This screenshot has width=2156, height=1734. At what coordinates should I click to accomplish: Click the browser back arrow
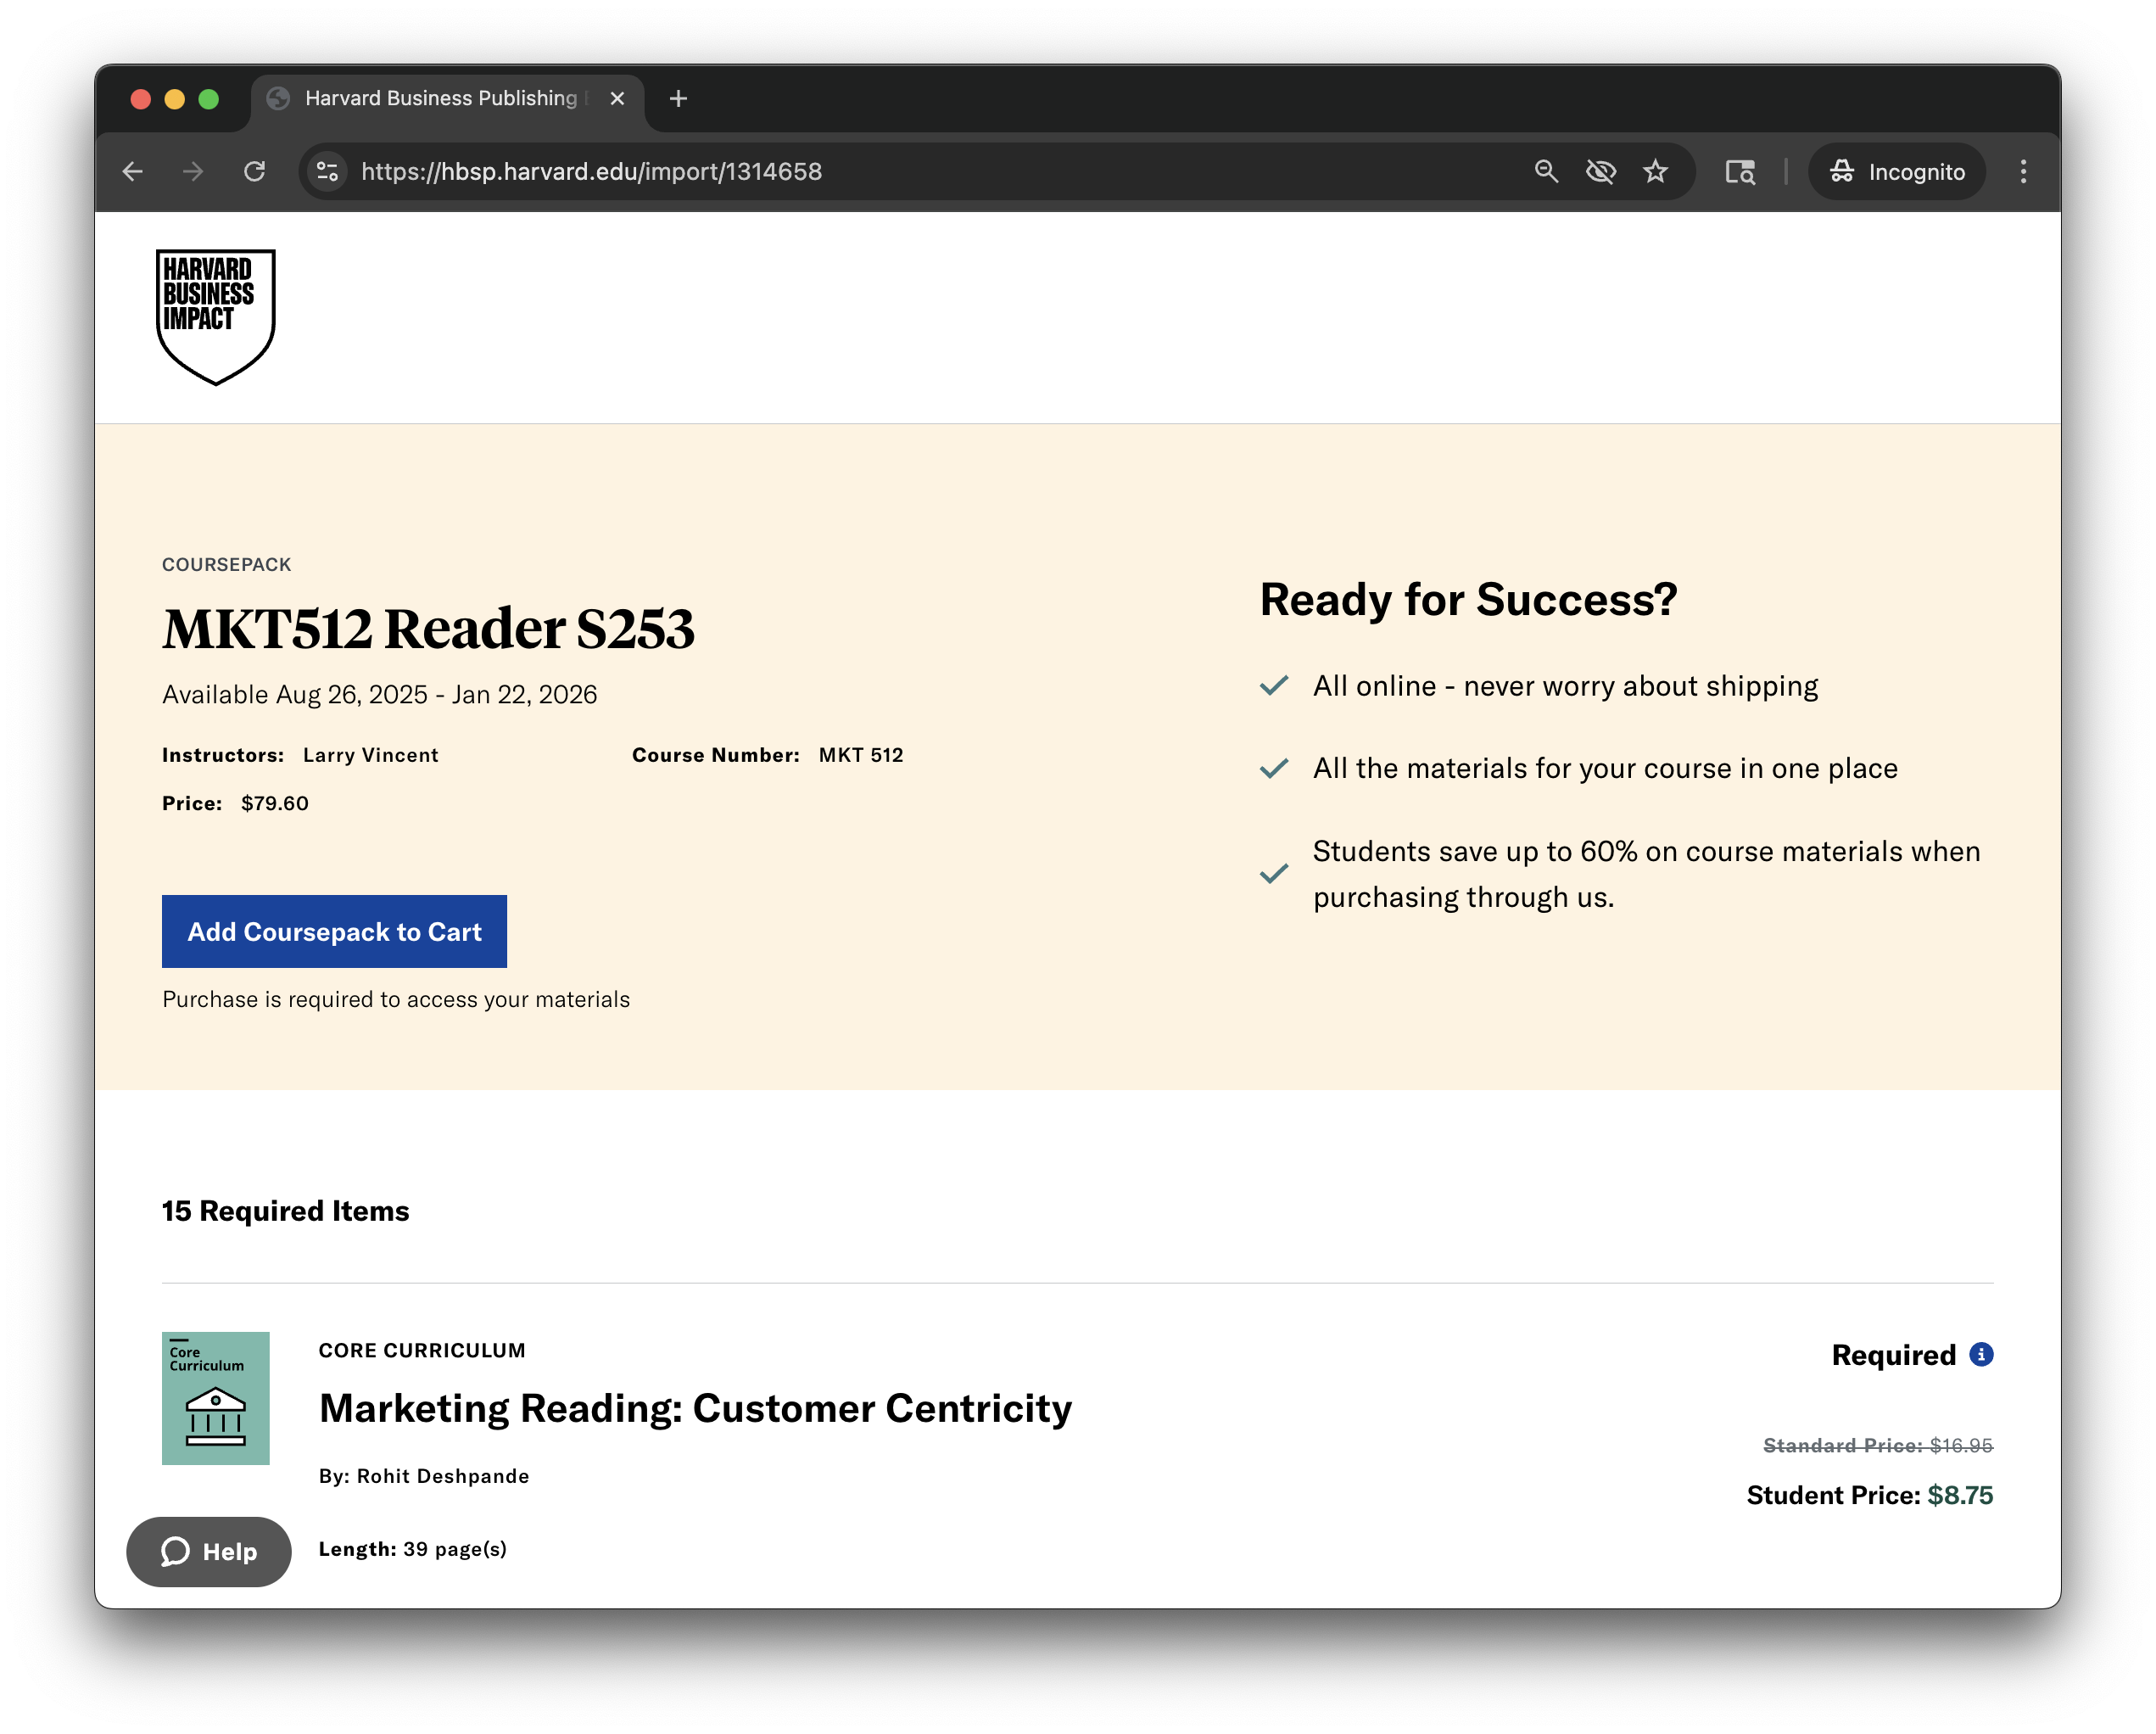pyautogui.click(x=133, y=172)
